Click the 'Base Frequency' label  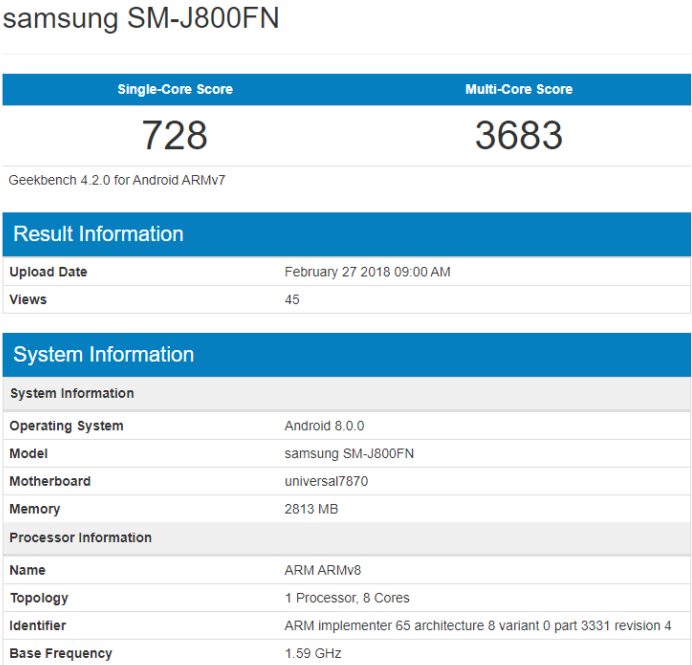pos(60,654)
